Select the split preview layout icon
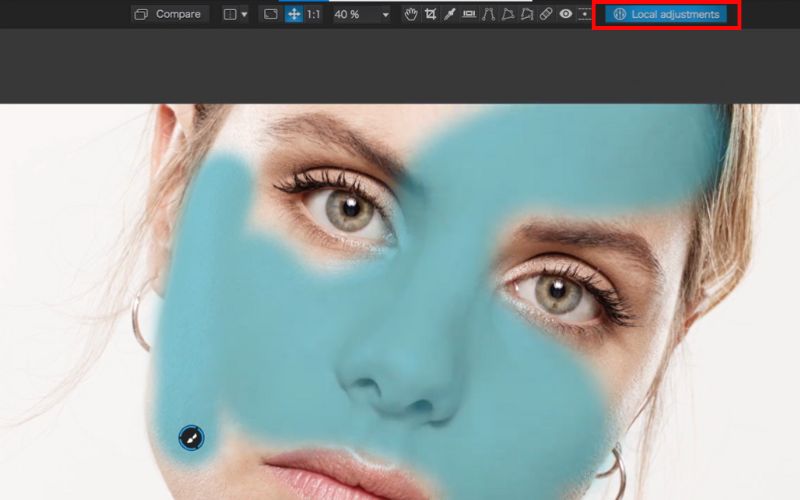The image size is (800, 500). [230, 14]
